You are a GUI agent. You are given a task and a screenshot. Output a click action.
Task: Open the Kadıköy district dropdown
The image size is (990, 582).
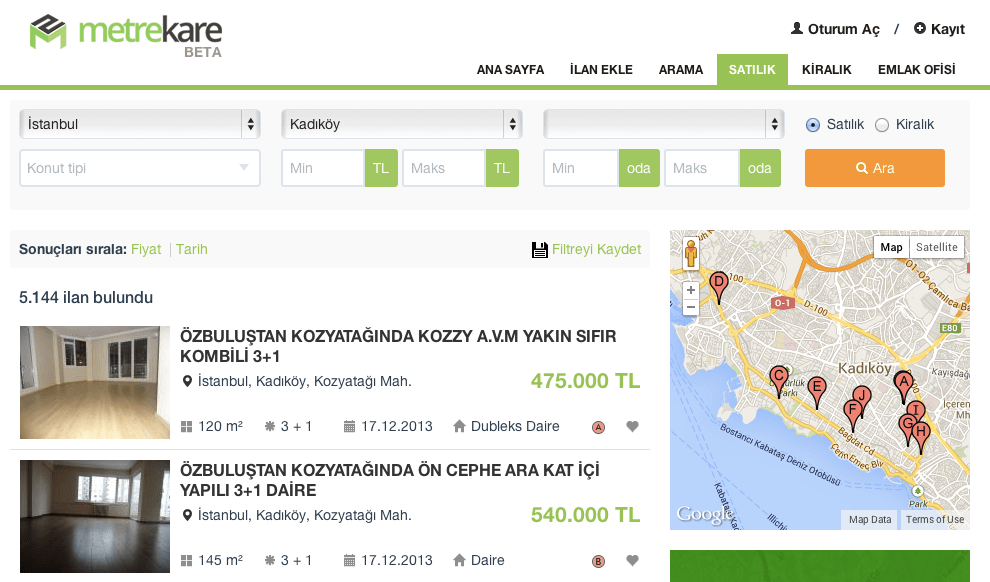402,125
